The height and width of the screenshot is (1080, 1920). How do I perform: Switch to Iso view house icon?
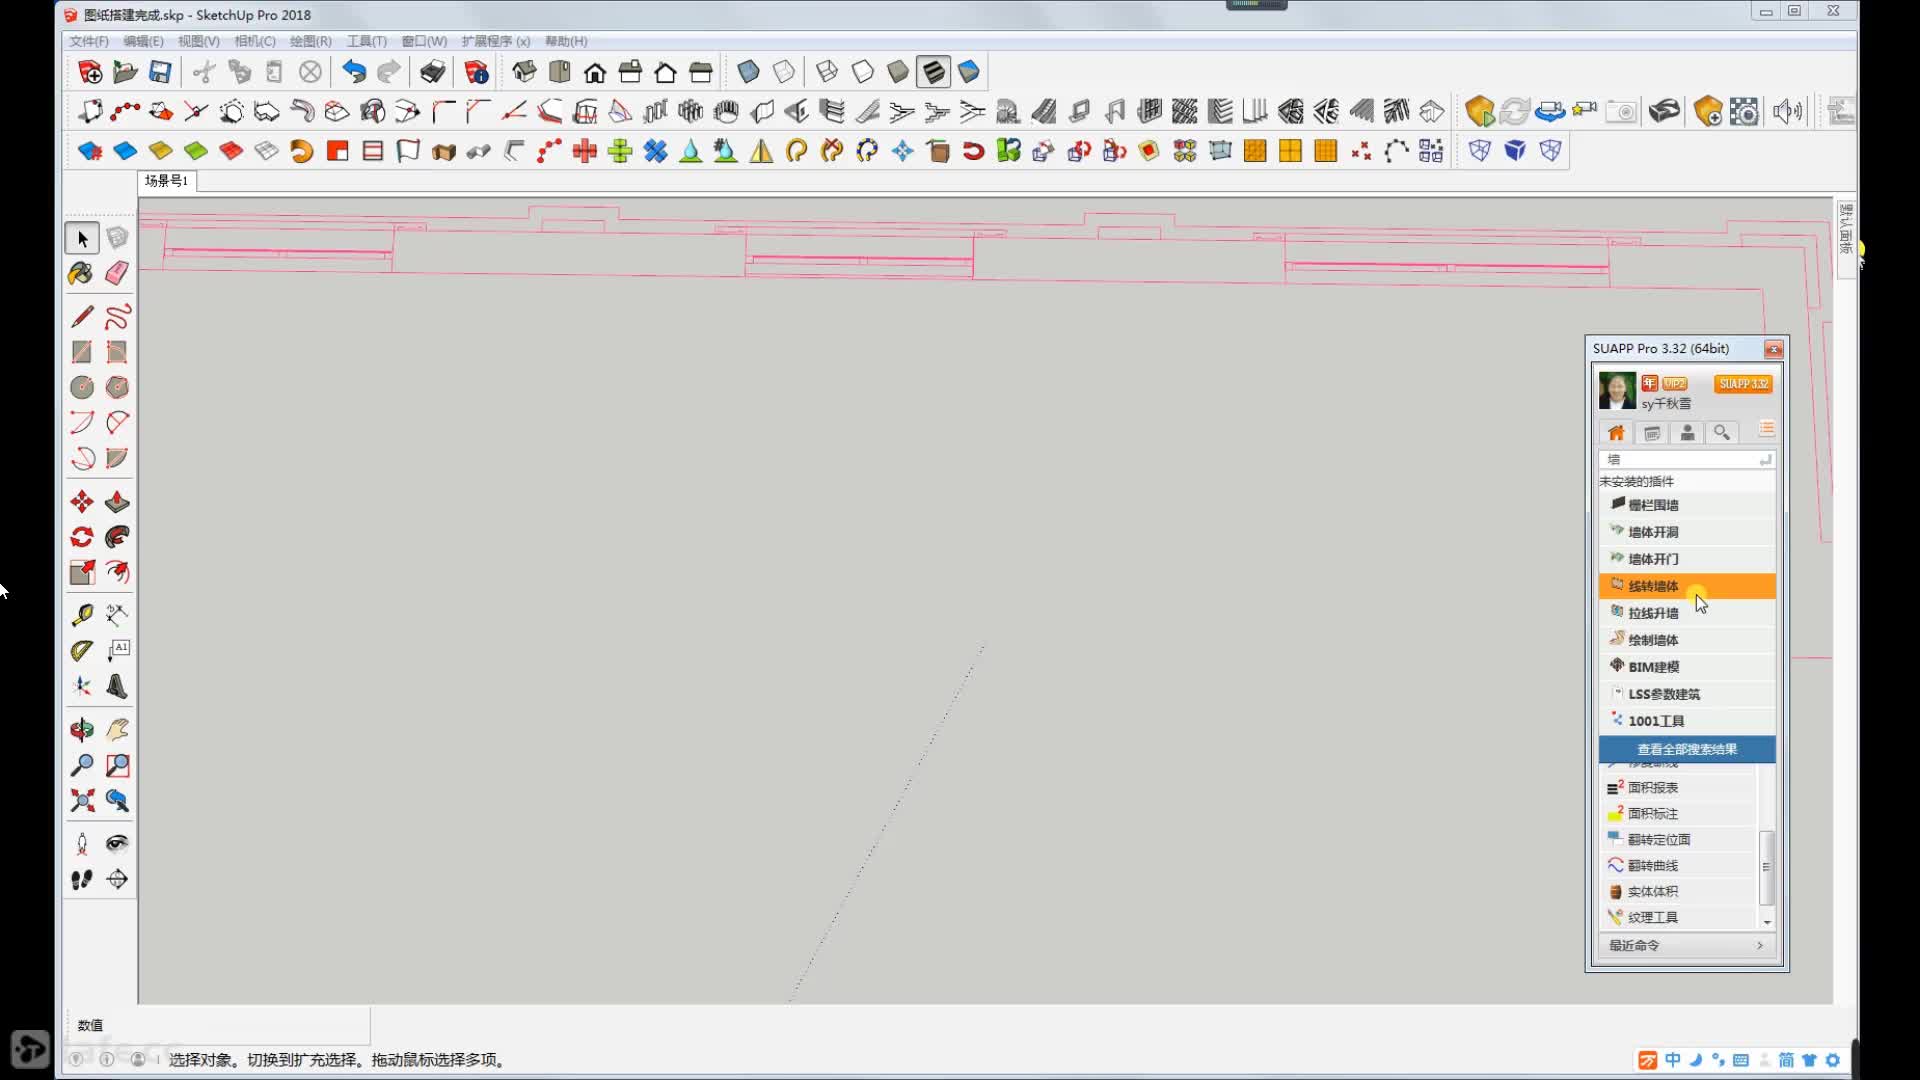tap(524, 72)
